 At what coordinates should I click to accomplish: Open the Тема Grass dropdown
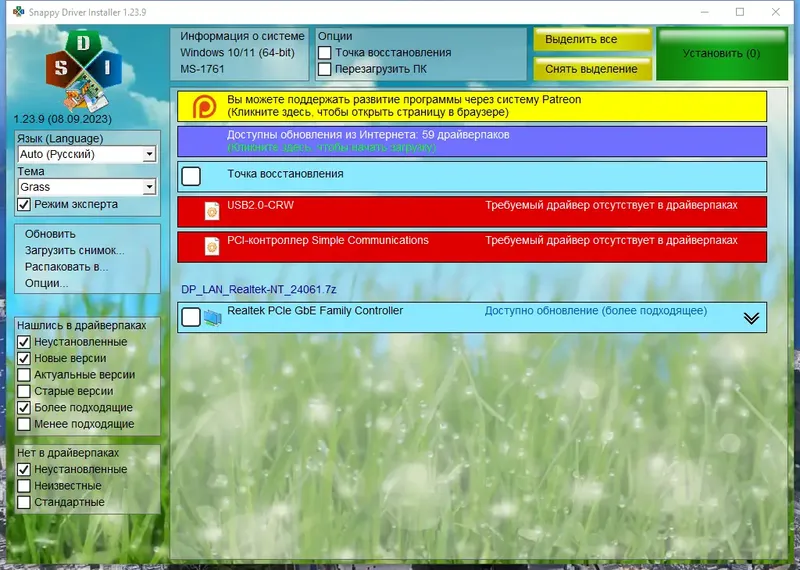(x=87, y=187)
